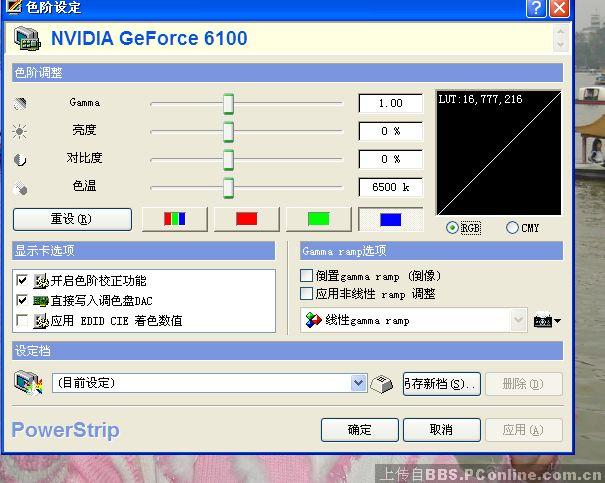Click the contrast value field next to 对比度

pyautogui.click(x=390, y=159)
